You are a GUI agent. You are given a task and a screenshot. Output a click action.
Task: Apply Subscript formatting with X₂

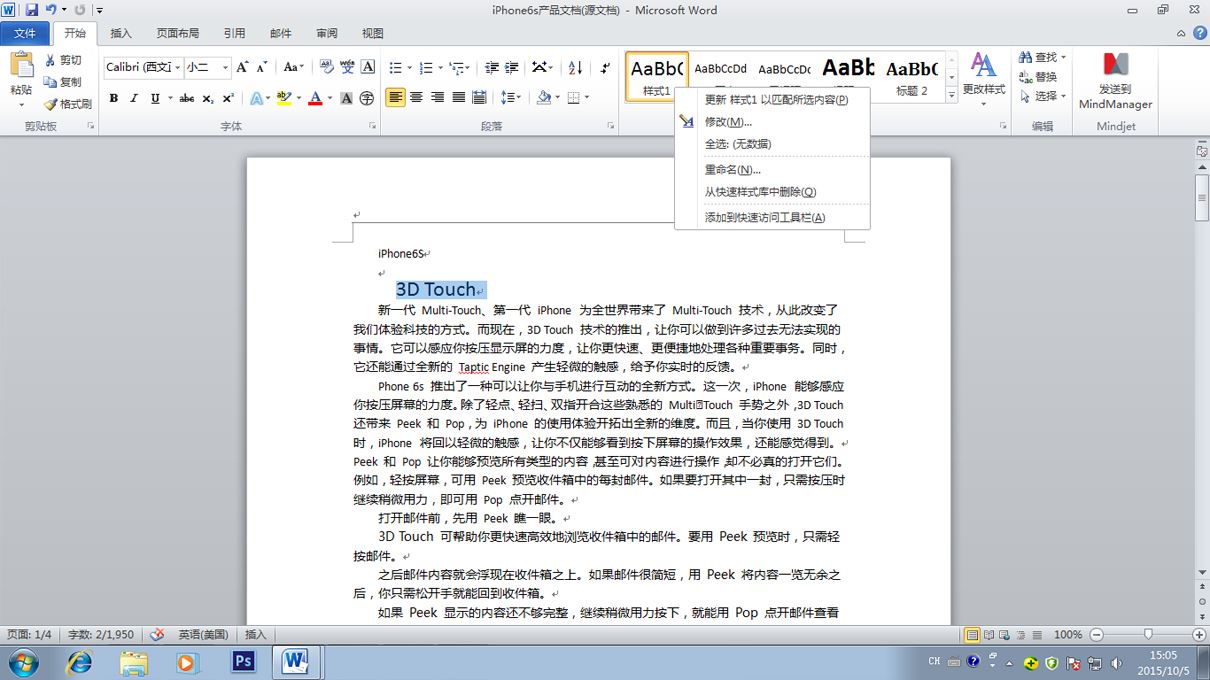pos(208,98)
